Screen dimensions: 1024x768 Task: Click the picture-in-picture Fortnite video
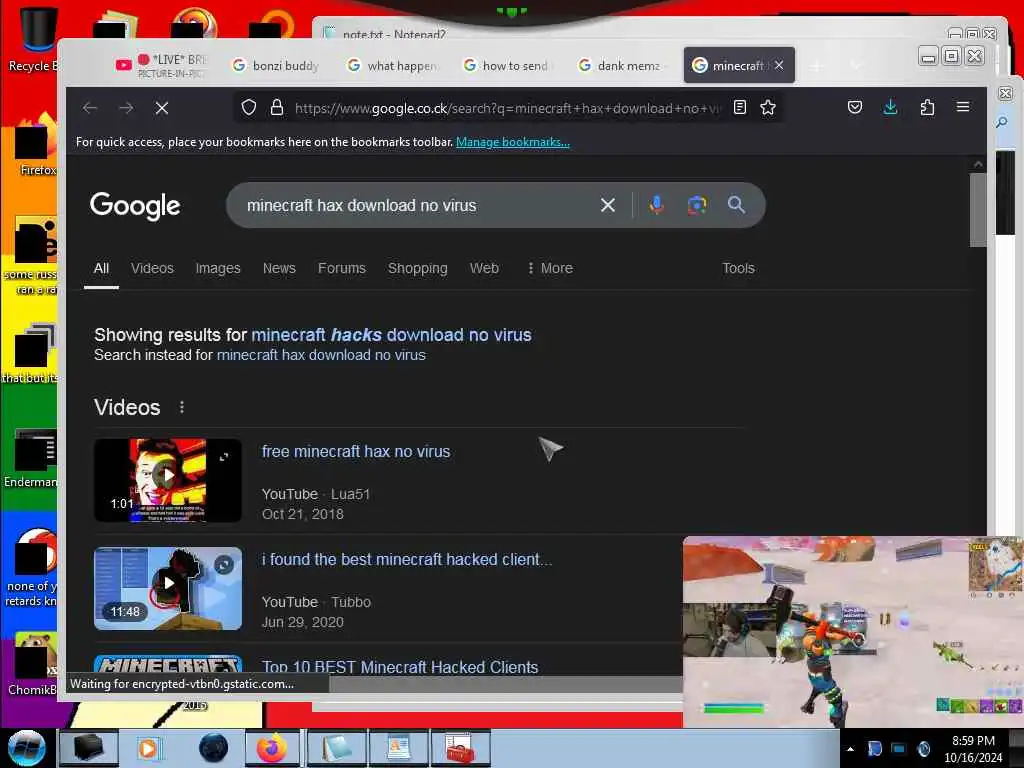pyautogui.click(x=853, y=632)
